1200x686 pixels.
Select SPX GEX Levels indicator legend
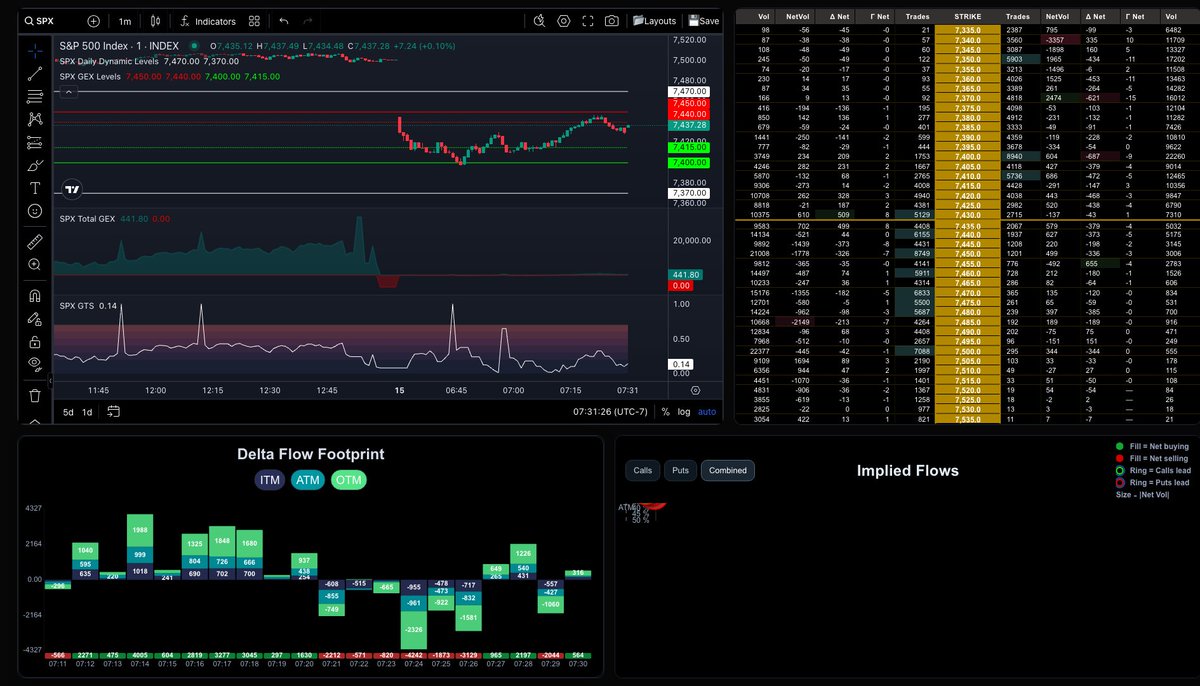(92, 77)
